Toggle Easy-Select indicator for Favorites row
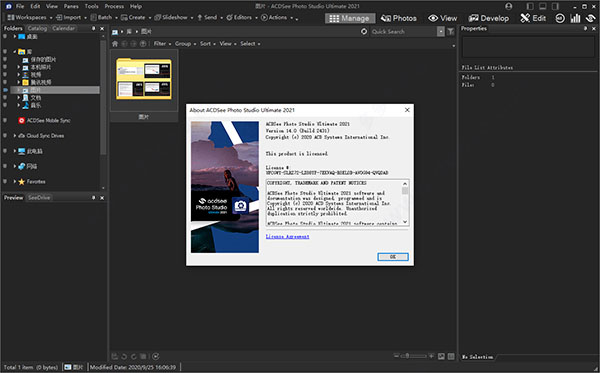 [5, 182]
